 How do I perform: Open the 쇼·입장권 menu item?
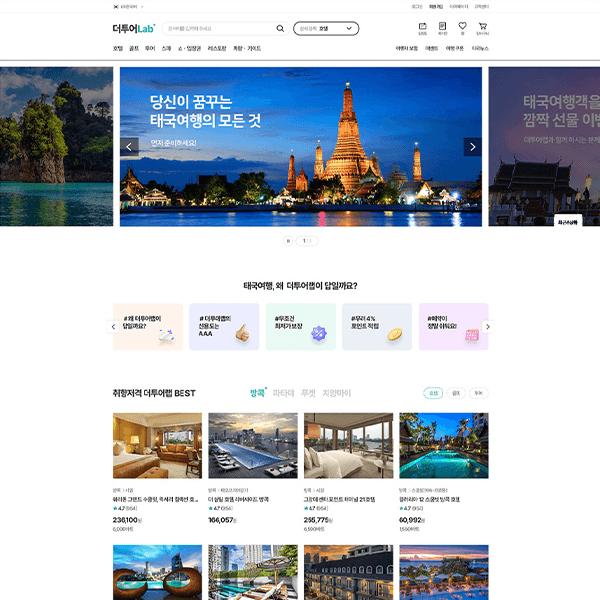pos(189,48)
